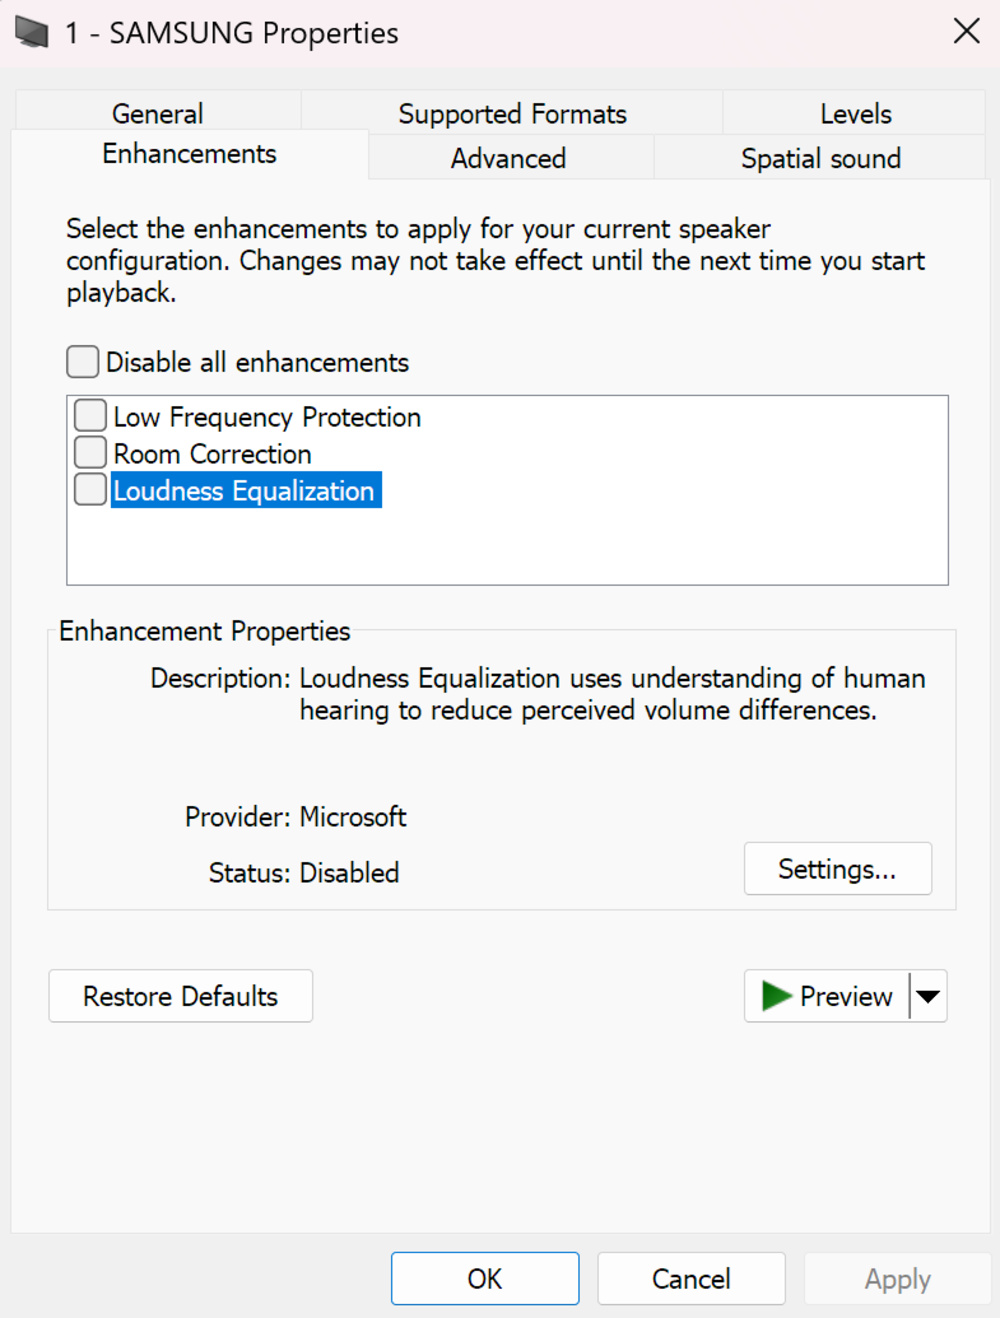
Task: Switch to the Levels tab
Action: (854, 113)
